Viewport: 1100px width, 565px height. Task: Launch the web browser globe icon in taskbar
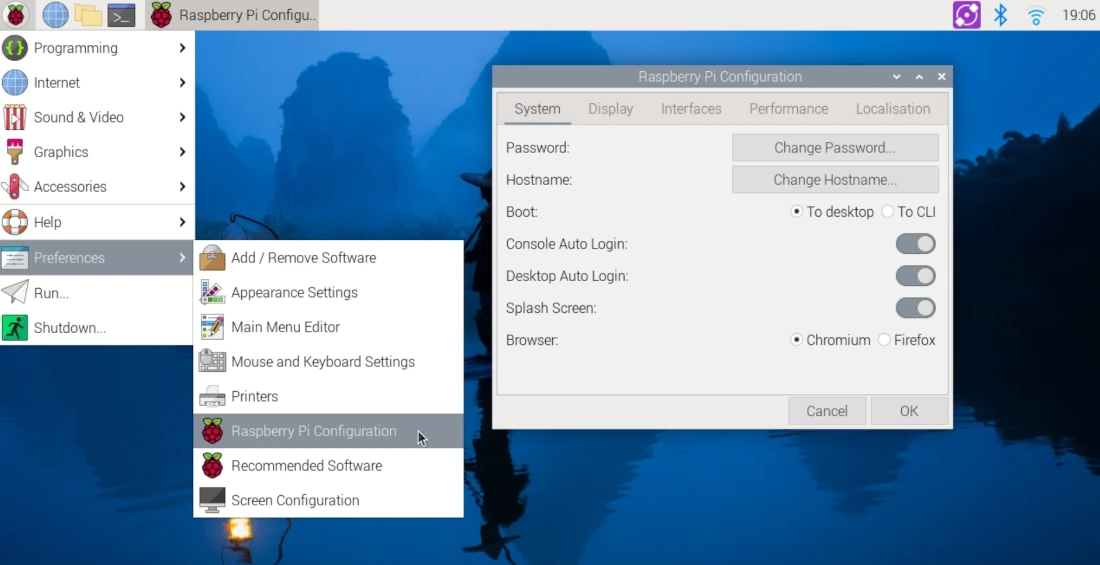pos(55,14)
